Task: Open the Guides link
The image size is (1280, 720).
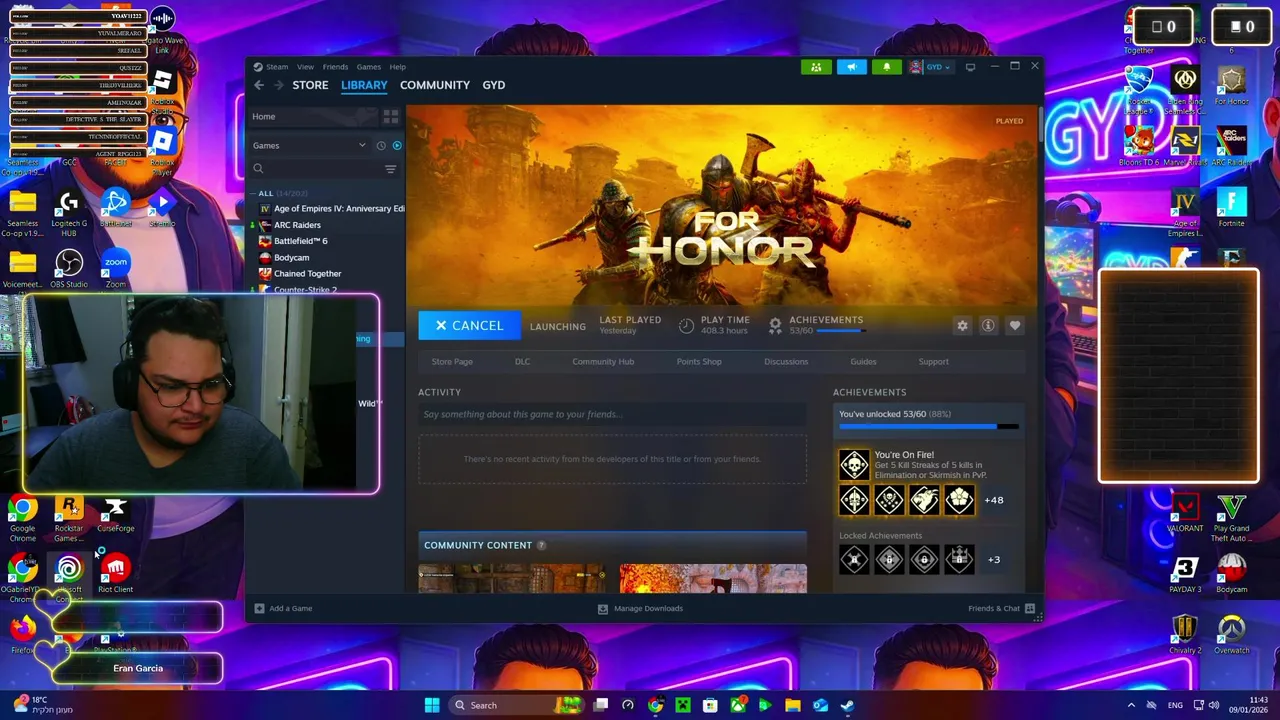Action: pyautogui.click(x=863, y=361)
